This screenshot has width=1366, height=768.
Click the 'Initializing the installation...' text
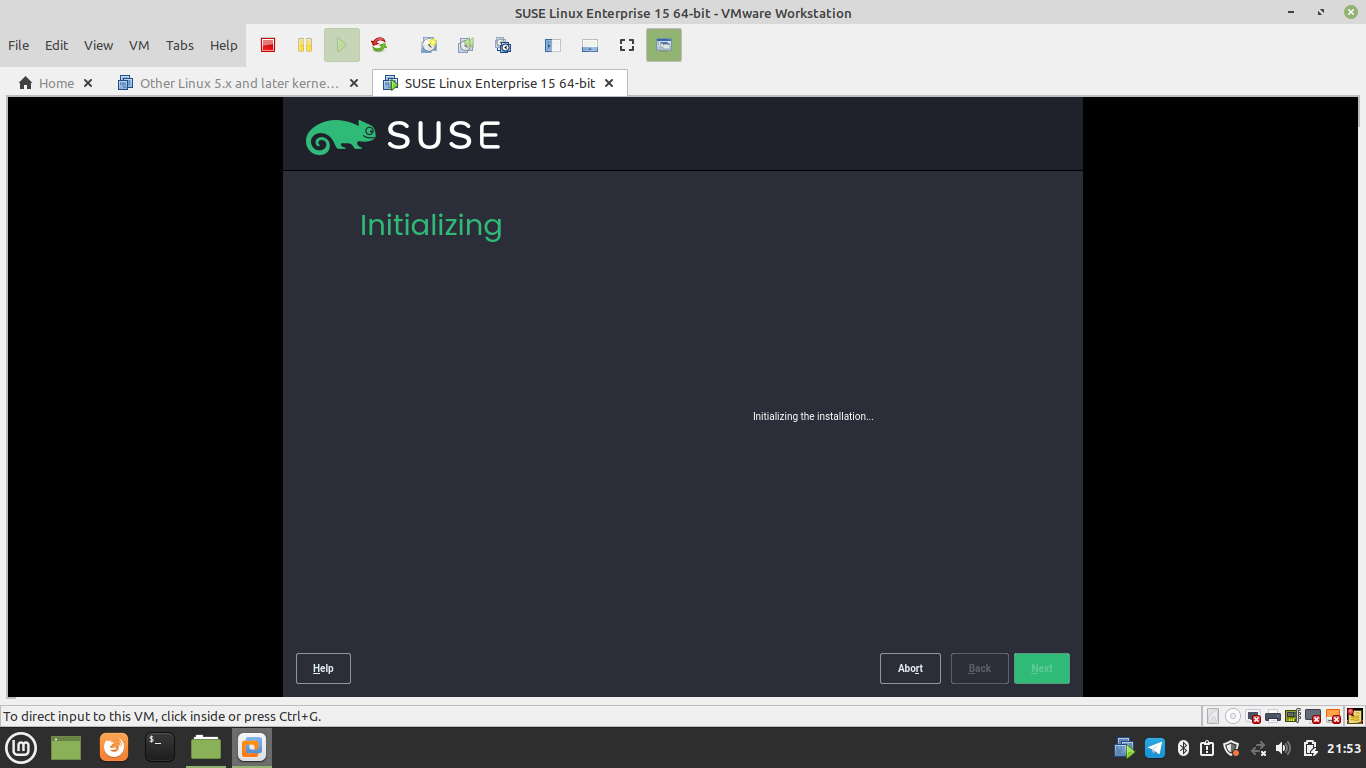click(813, 416)
